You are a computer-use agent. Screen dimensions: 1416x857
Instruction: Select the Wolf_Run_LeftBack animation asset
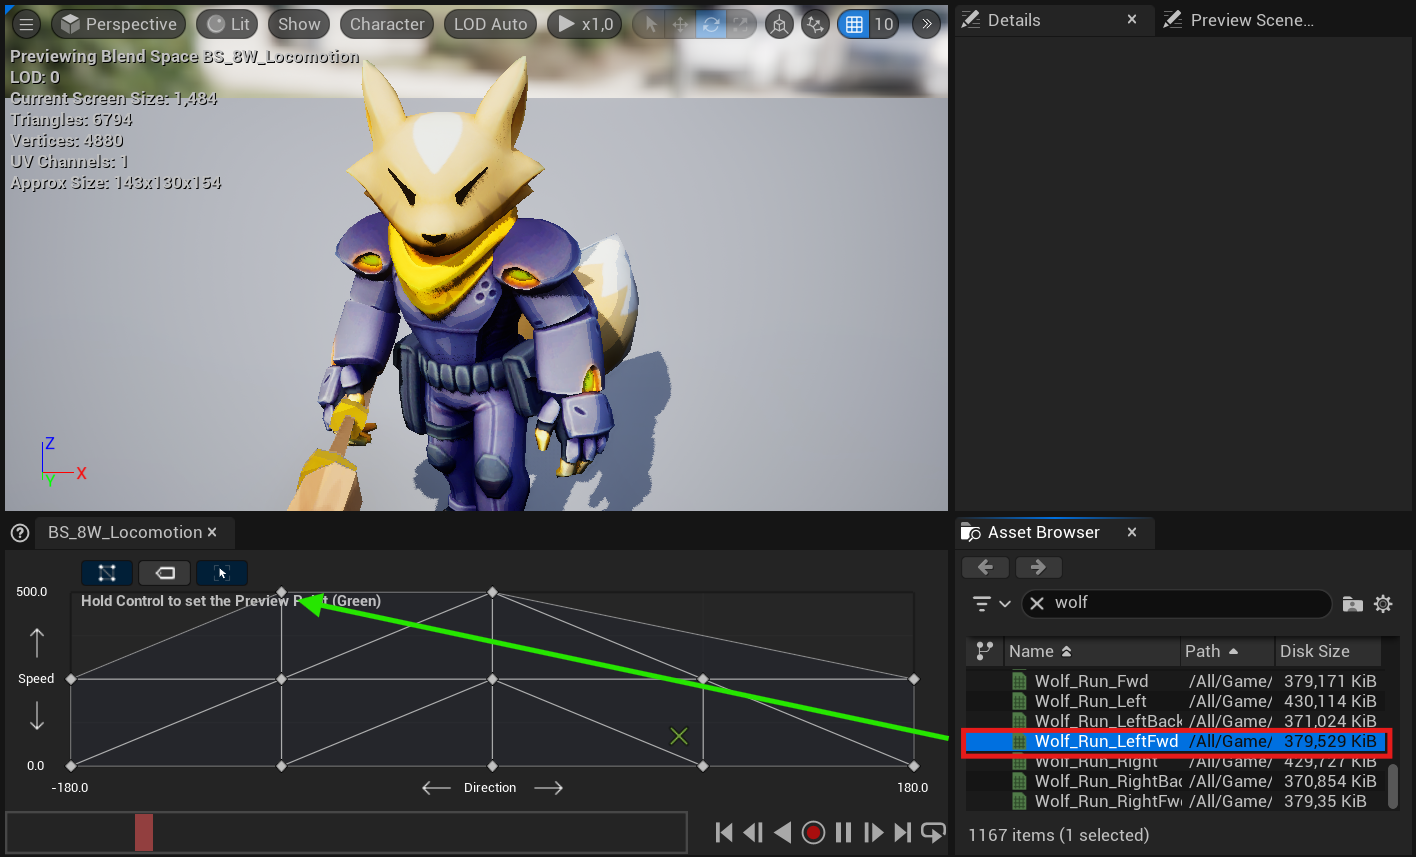click(x=1177, y=721)
